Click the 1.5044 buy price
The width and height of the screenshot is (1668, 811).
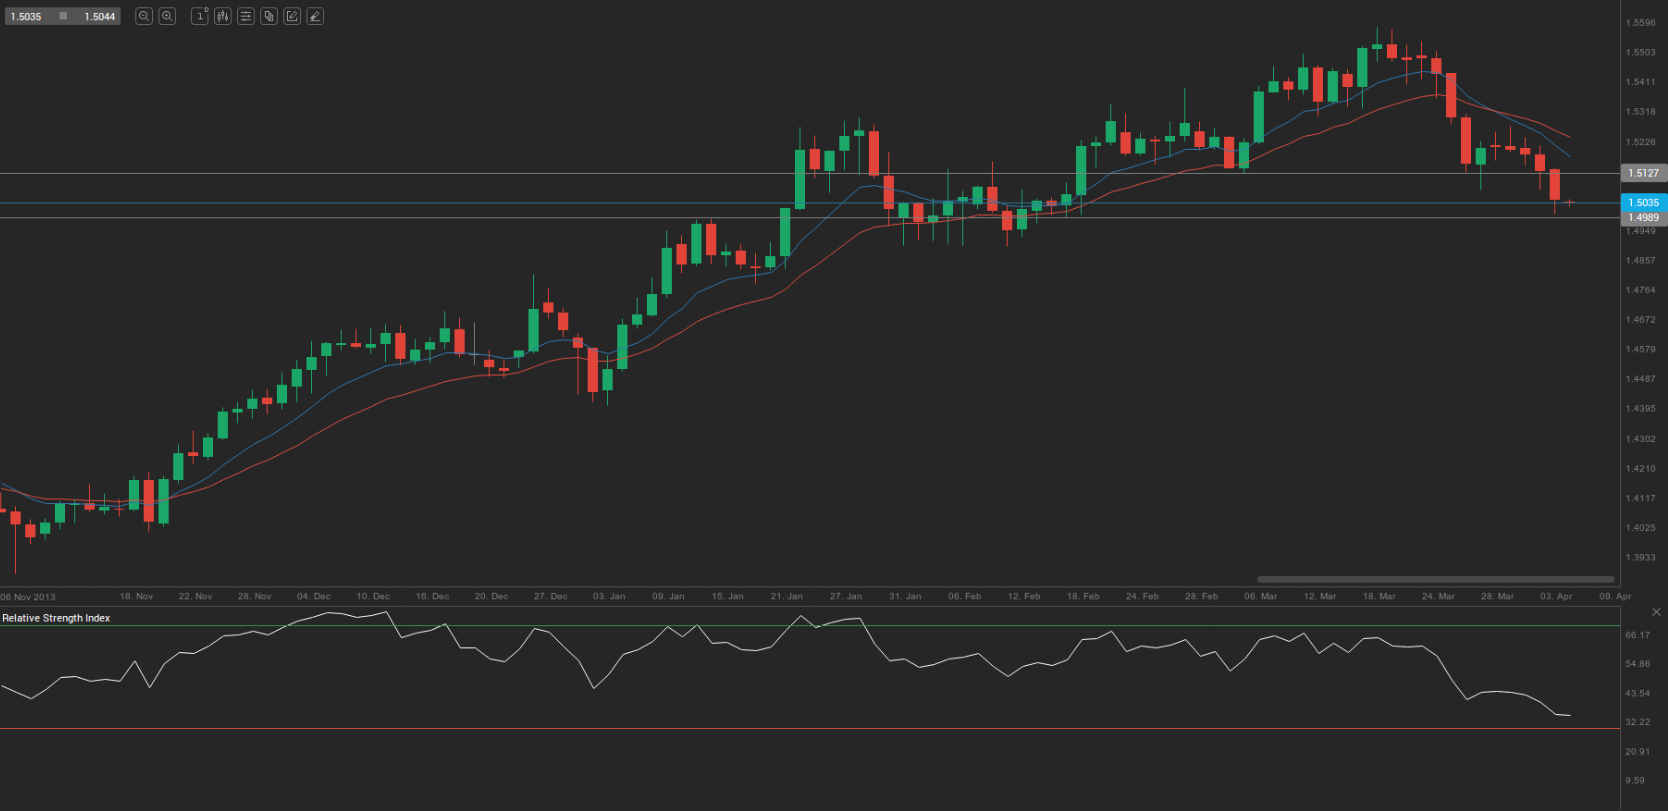(99, 17)
